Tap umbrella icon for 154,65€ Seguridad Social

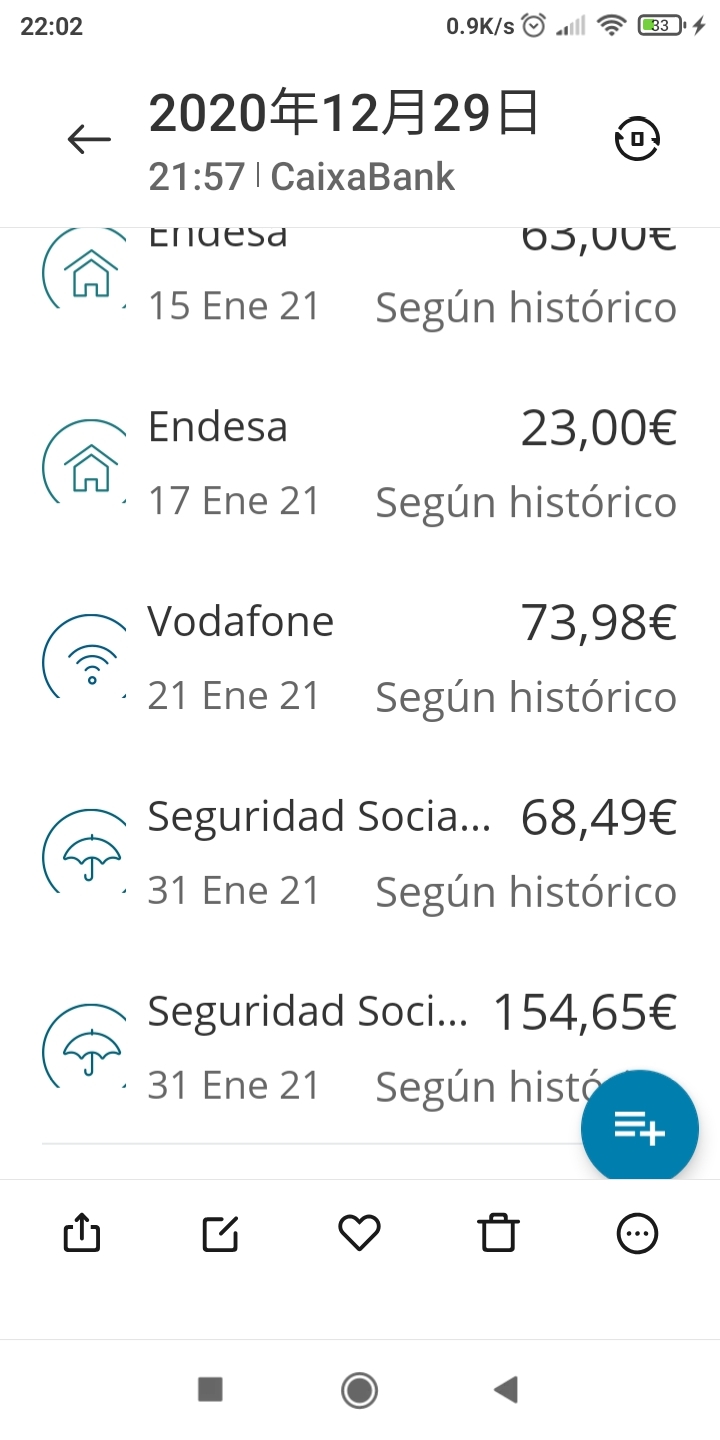pyautogui.click(x=90, y=1050)
